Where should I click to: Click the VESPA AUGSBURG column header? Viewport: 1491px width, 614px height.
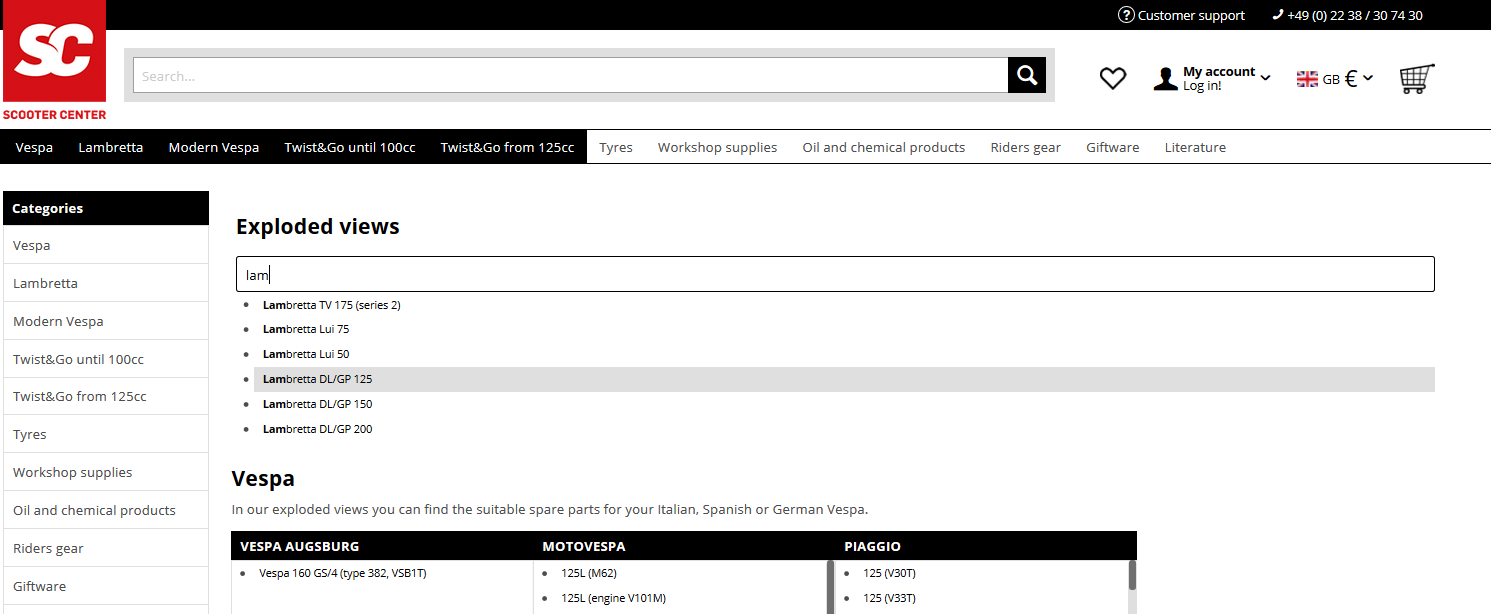pyautogui.click(x=299, y=546)
